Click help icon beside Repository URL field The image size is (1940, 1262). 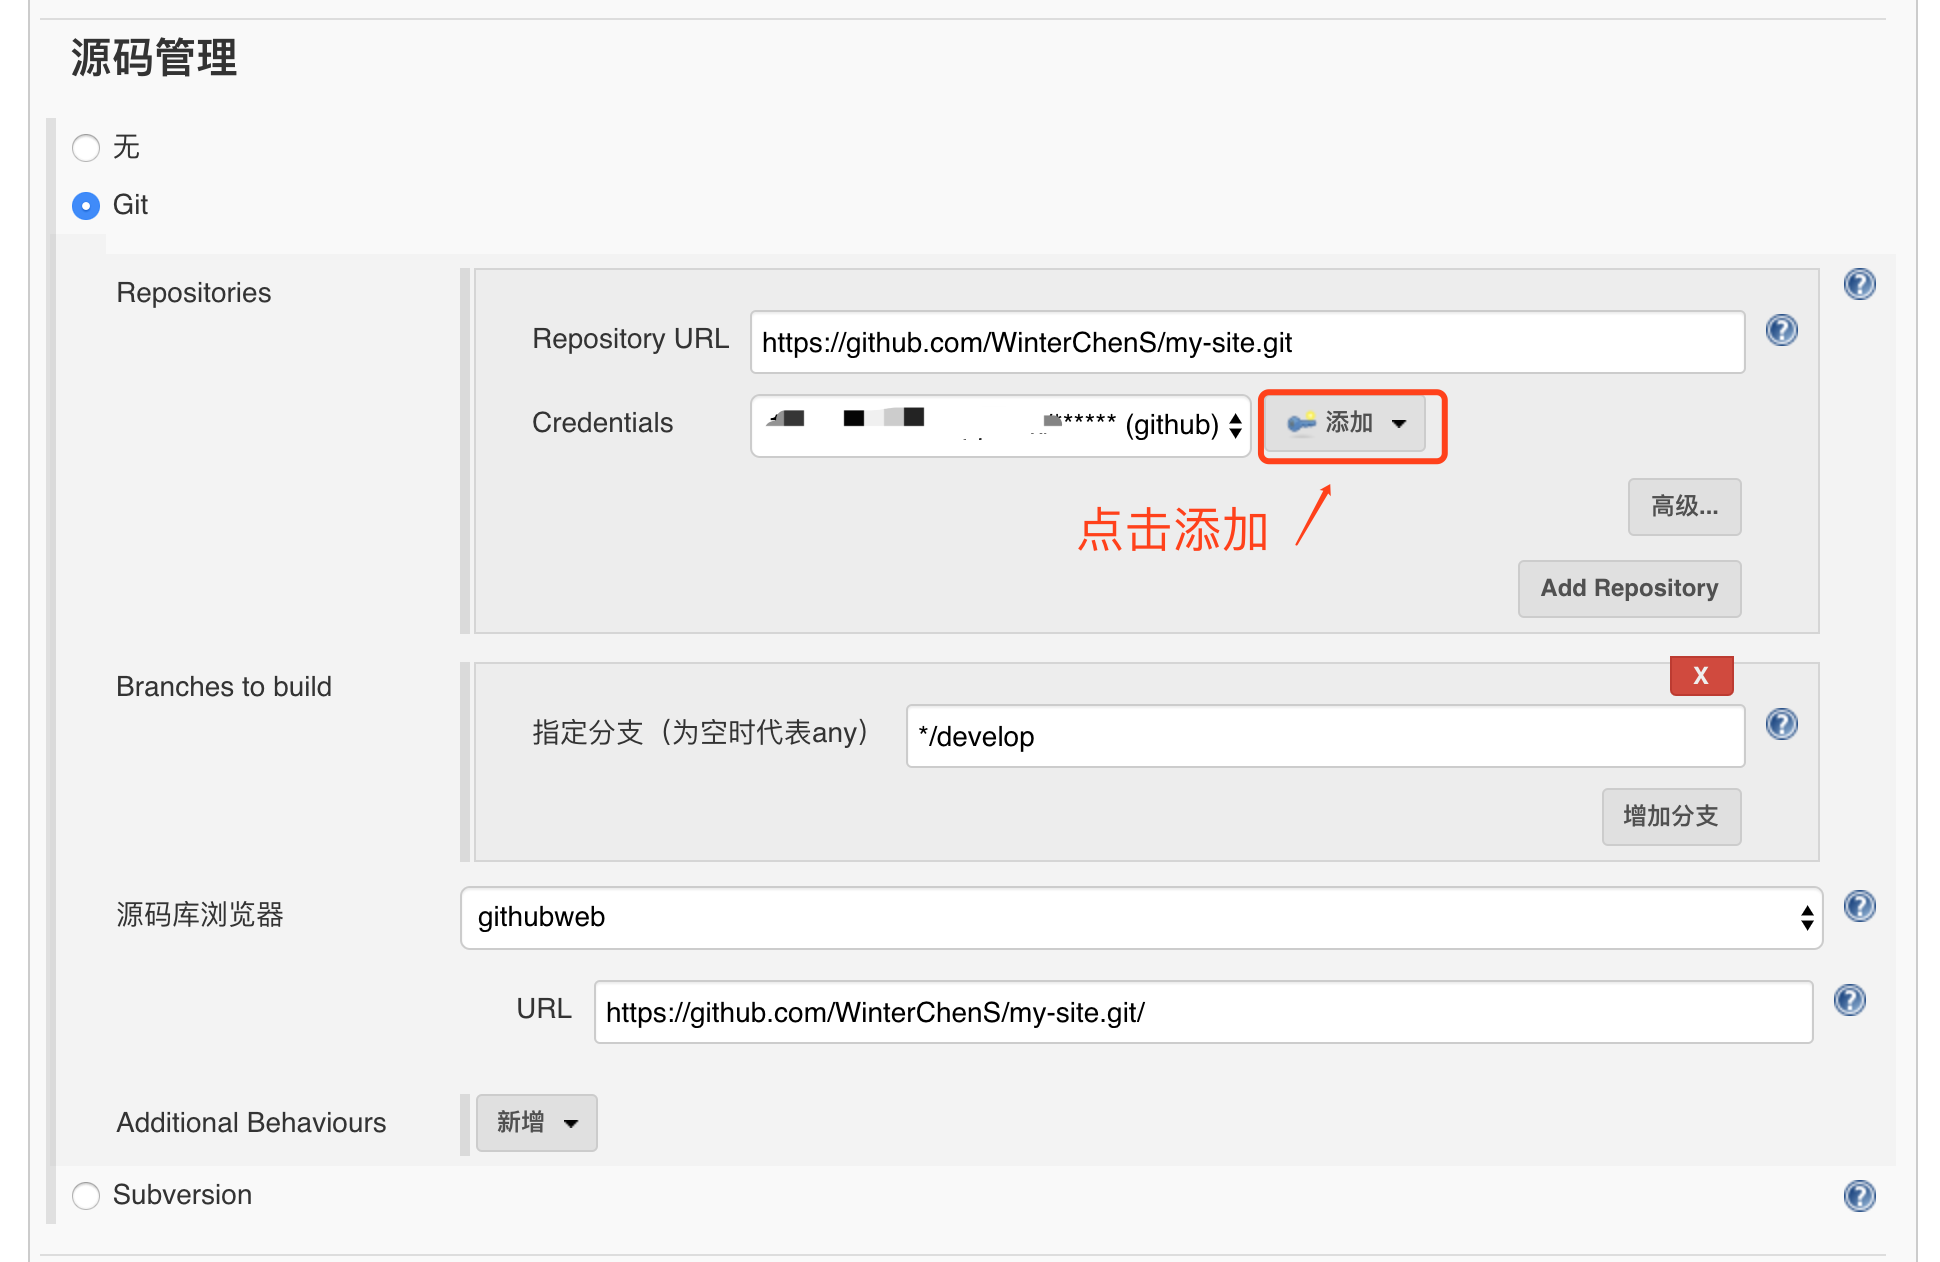(1781, 330)
